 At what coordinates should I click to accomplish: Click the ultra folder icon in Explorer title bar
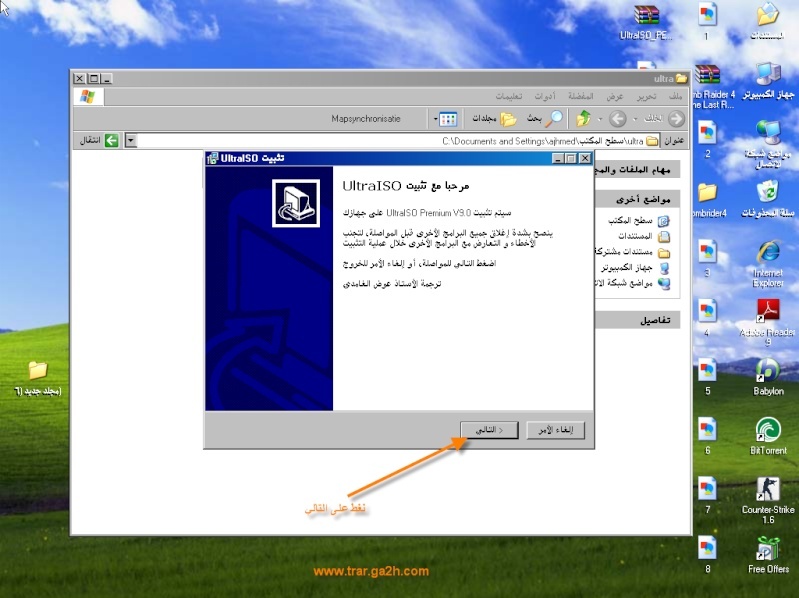[x=681, y=78]
